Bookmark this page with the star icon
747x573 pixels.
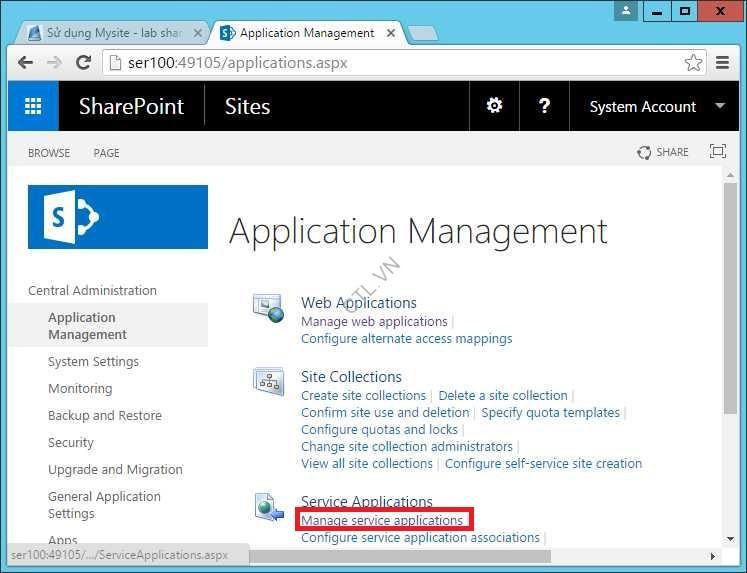(693, 63)
